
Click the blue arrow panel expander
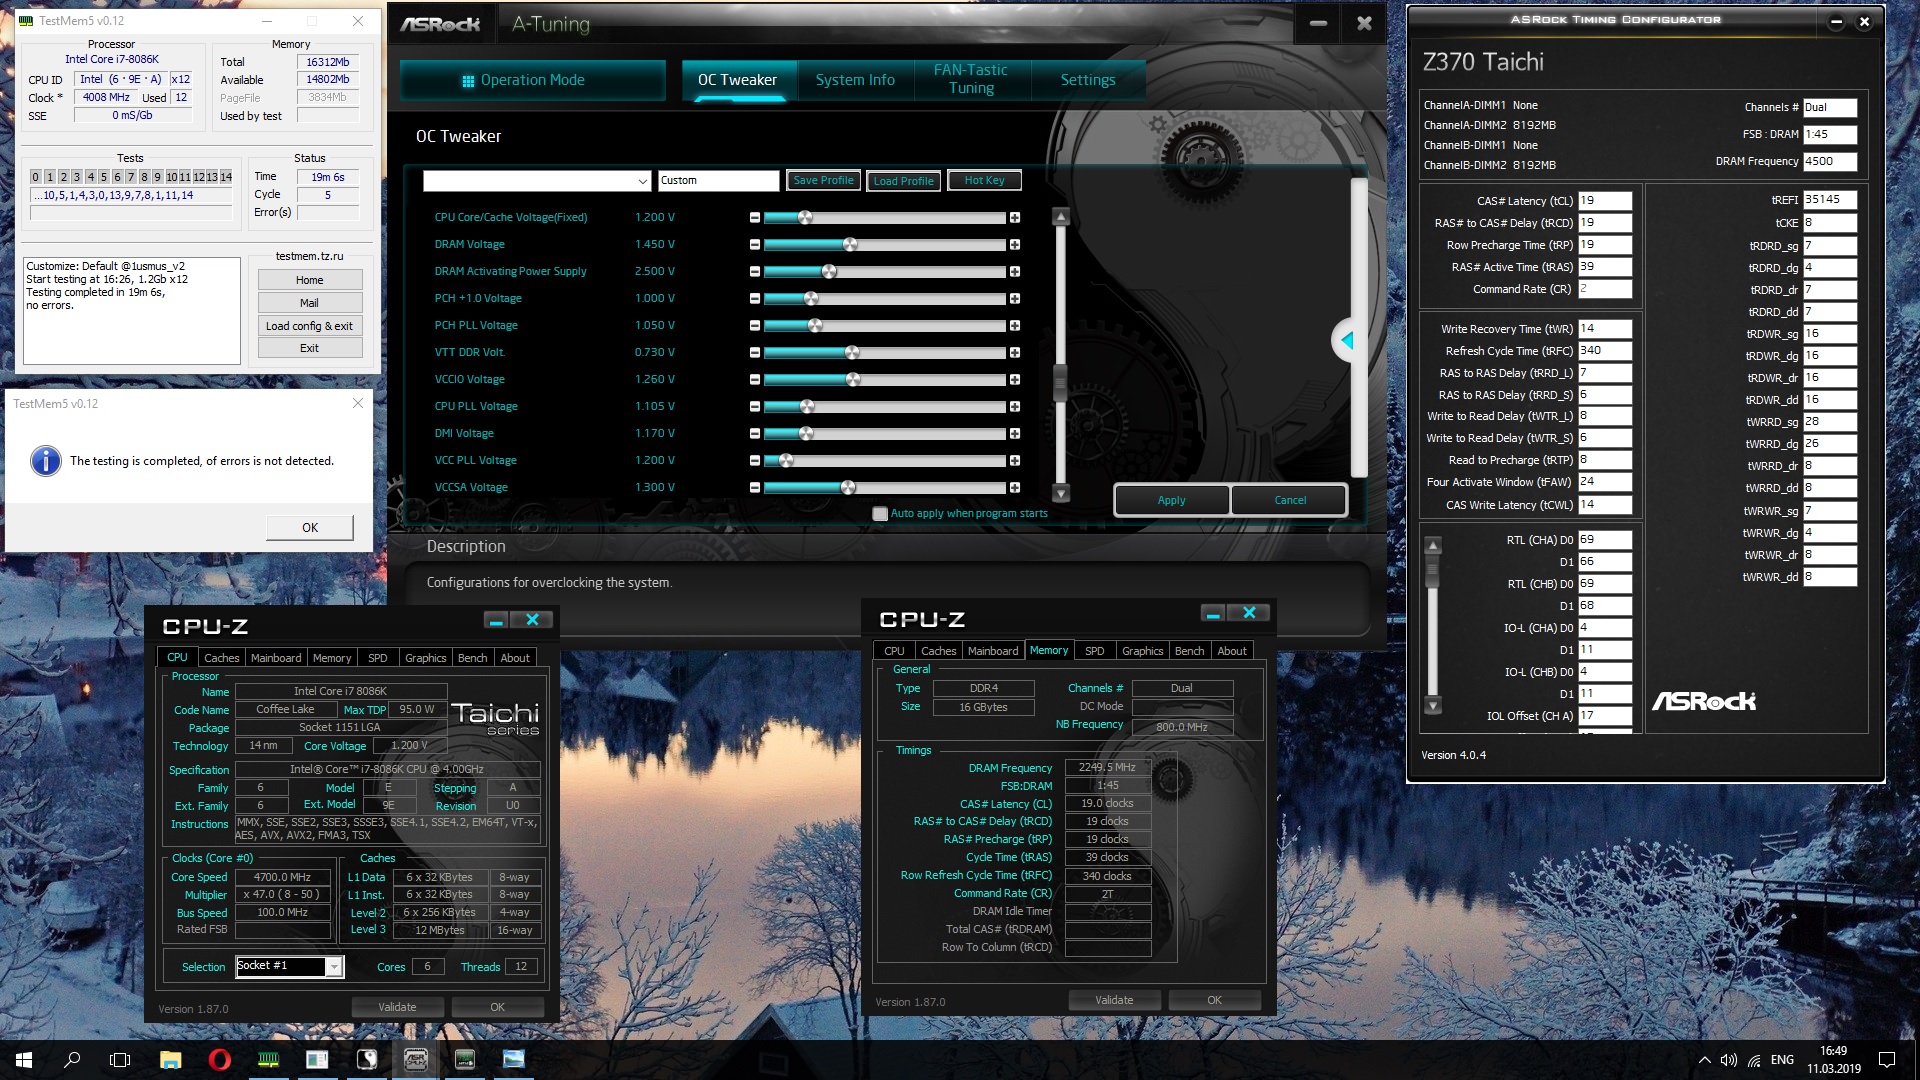[1347, 340]
